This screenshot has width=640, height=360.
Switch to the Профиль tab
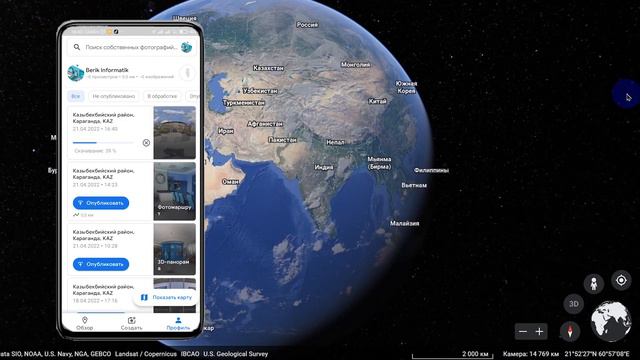(178, 323)
